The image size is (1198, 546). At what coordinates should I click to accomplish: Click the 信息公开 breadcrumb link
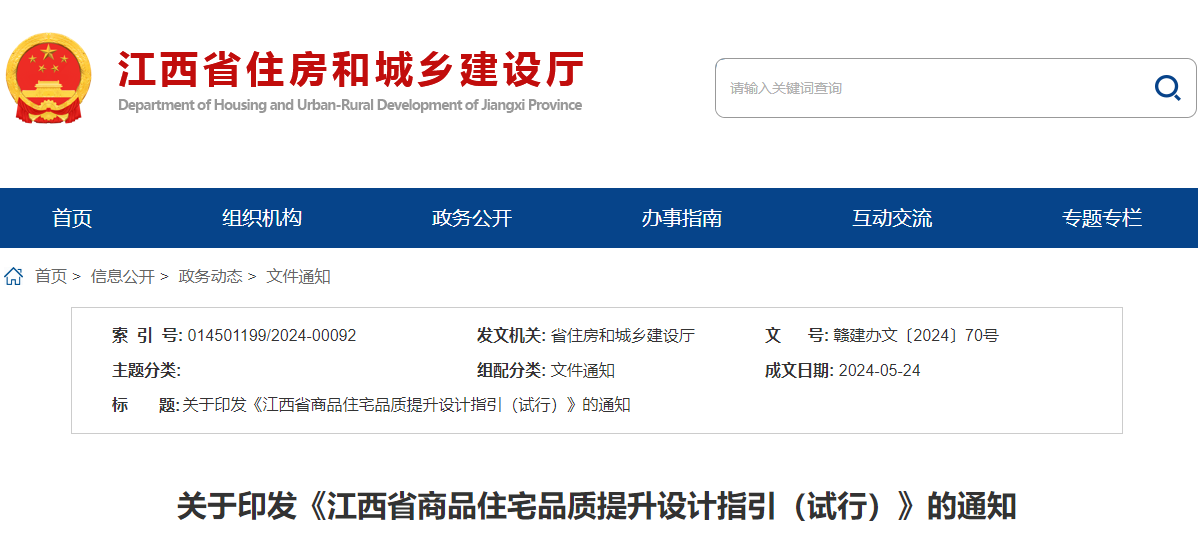click(122, 277)
